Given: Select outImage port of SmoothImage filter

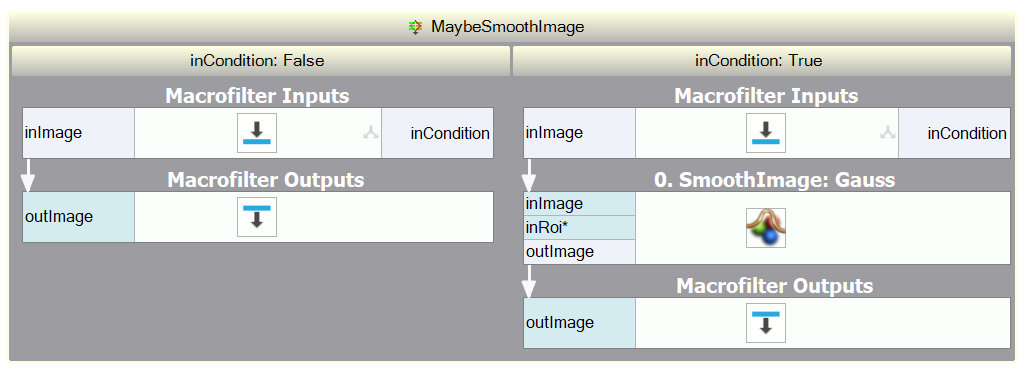Looking at the screenshot, I should point(579,252).
